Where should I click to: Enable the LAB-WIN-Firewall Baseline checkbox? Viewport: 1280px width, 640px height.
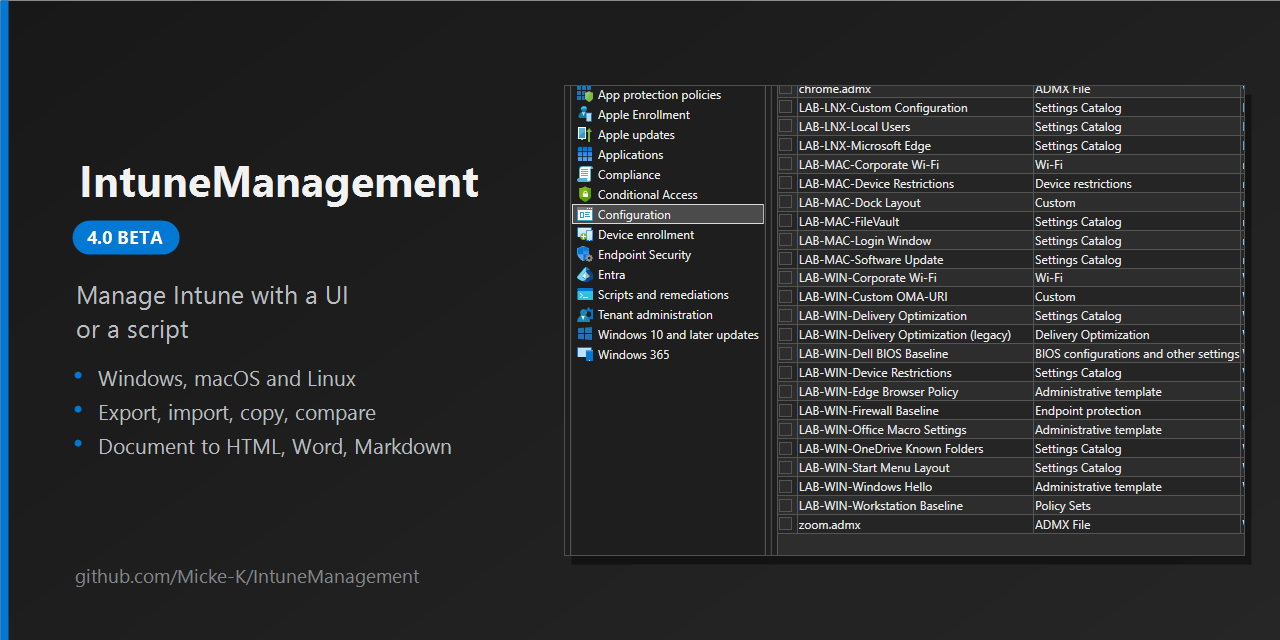[786, 410]
